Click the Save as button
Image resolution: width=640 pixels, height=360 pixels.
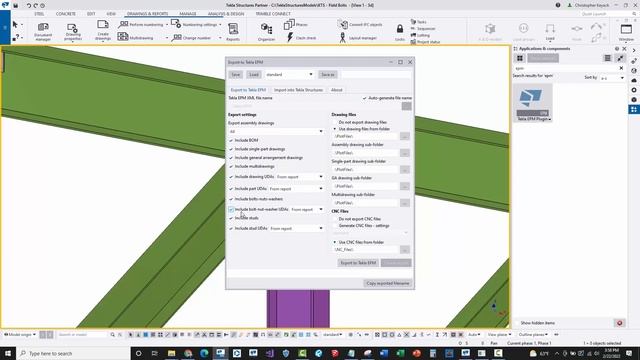click(328, 75)
